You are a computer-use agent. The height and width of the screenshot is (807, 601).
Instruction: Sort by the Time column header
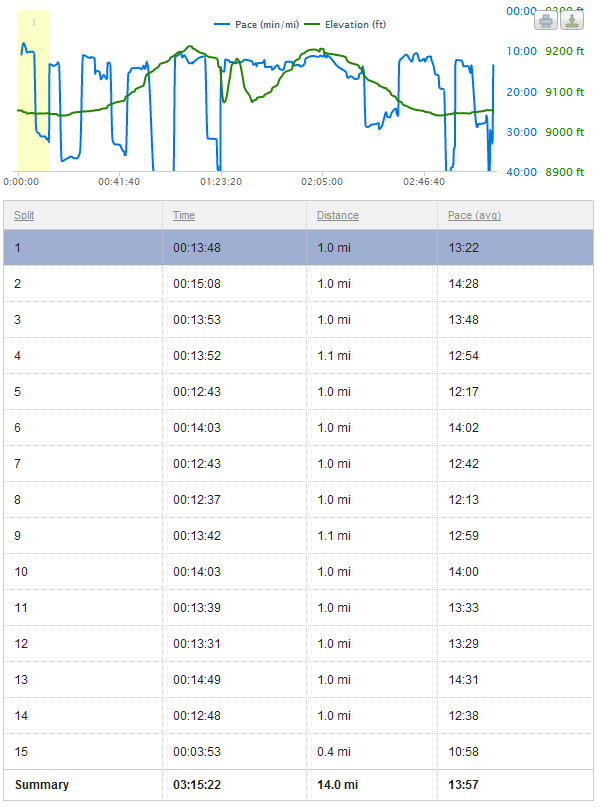click(x=183, y=215)
